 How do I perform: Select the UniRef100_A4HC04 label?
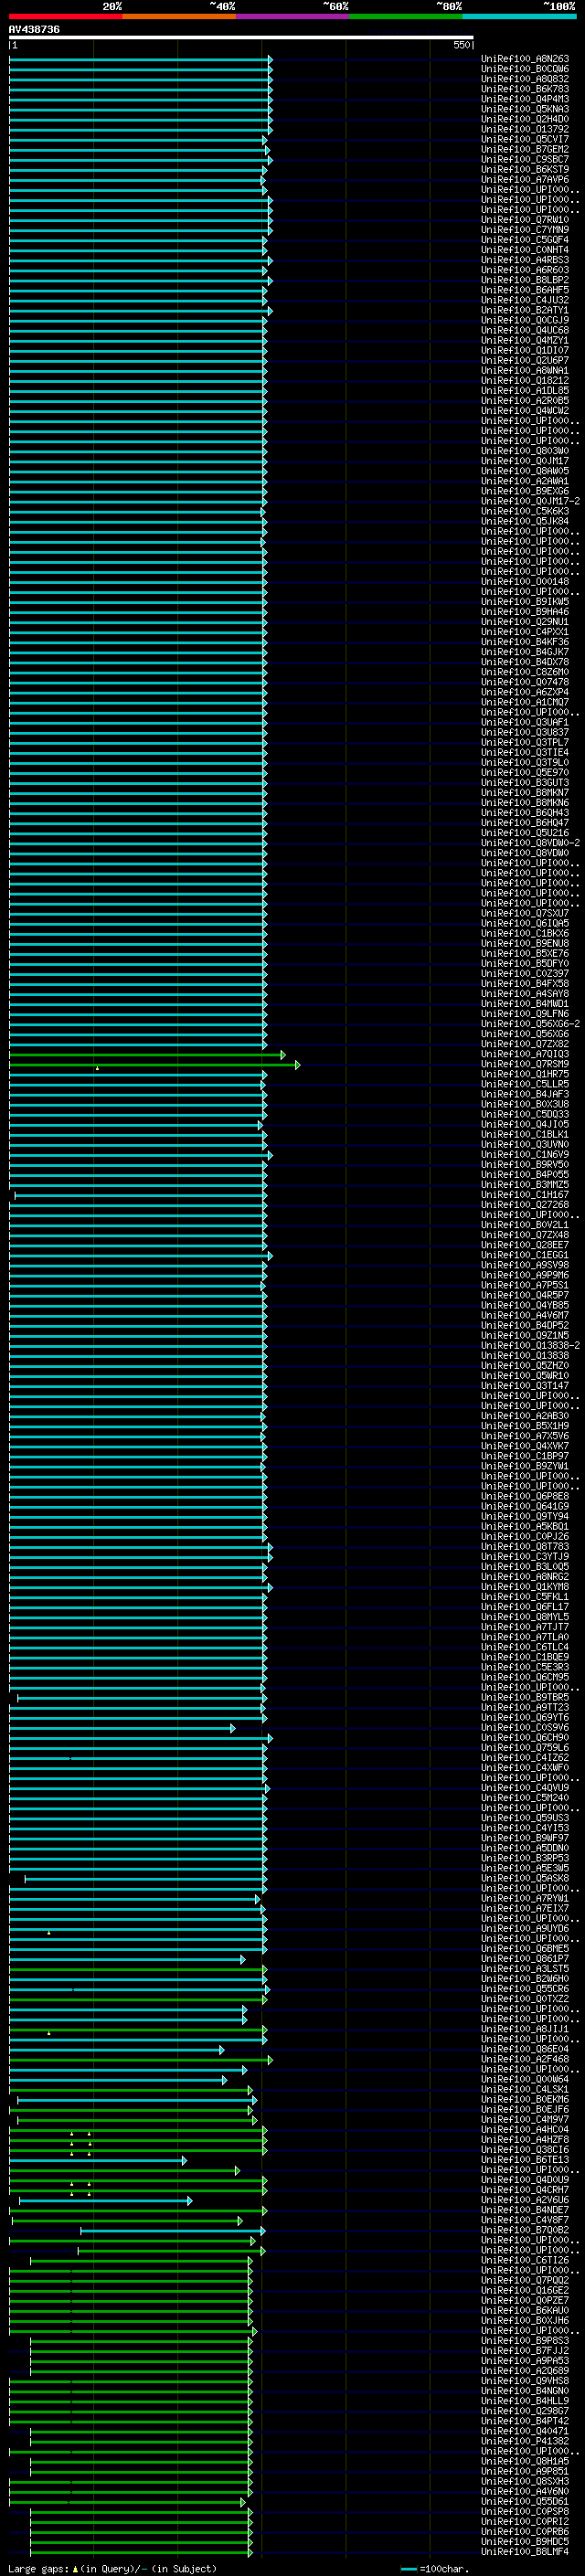click(x=525, y=2130)
